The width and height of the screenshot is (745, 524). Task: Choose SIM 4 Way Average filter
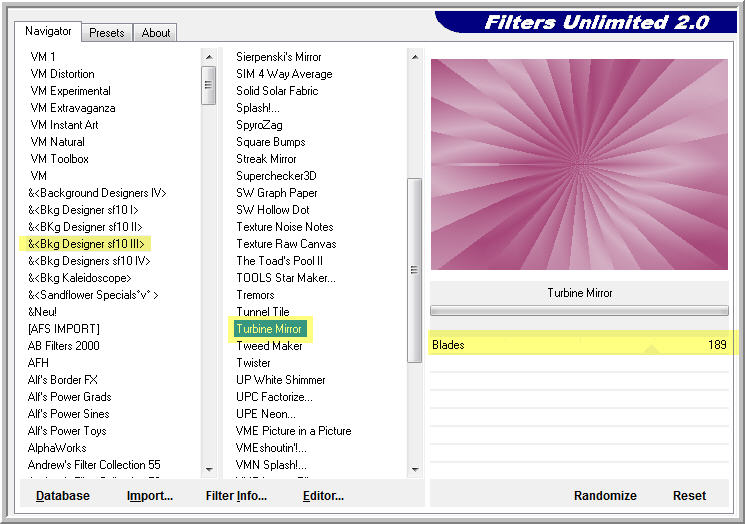[x=284, y=74]
